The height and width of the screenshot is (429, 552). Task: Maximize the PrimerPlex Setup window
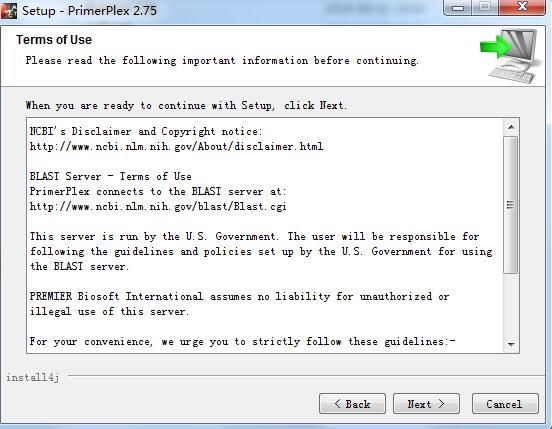pos(485,7)
